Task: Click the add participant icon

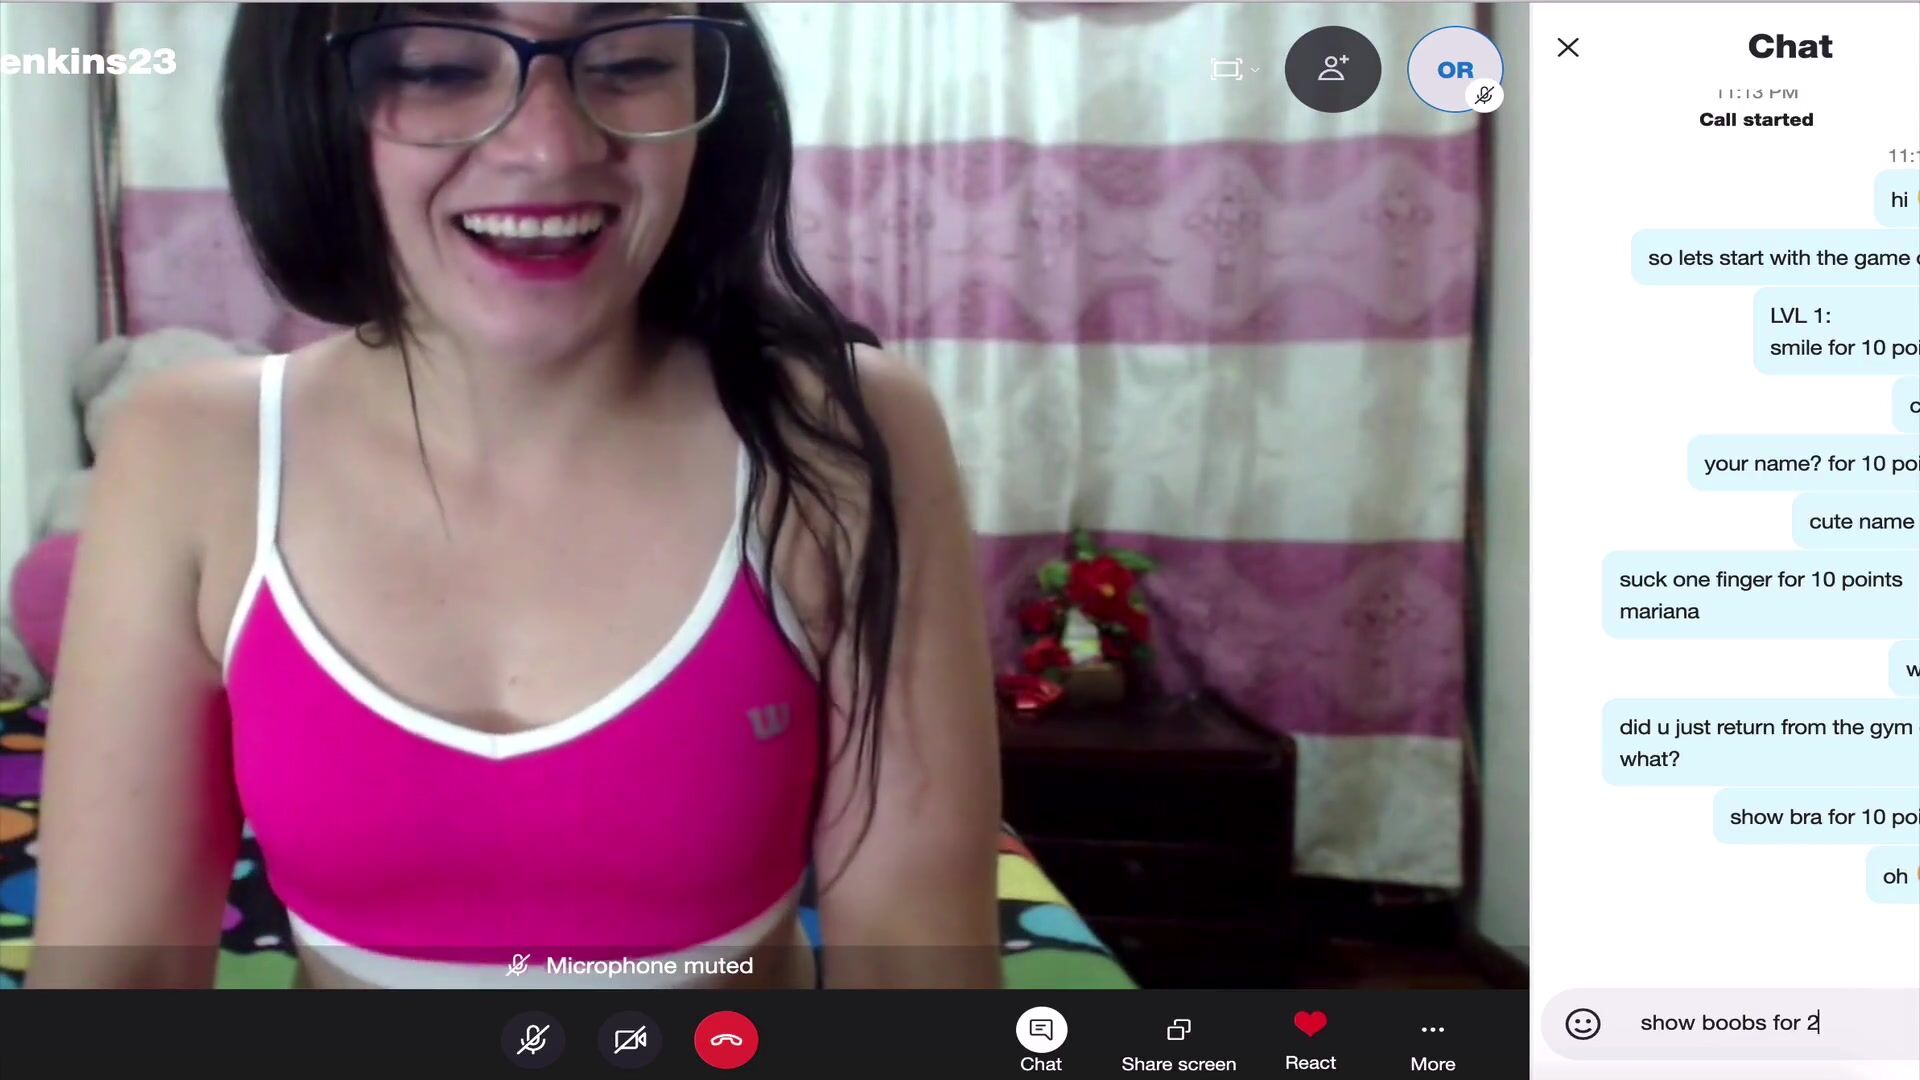Action: [1333, 69]
